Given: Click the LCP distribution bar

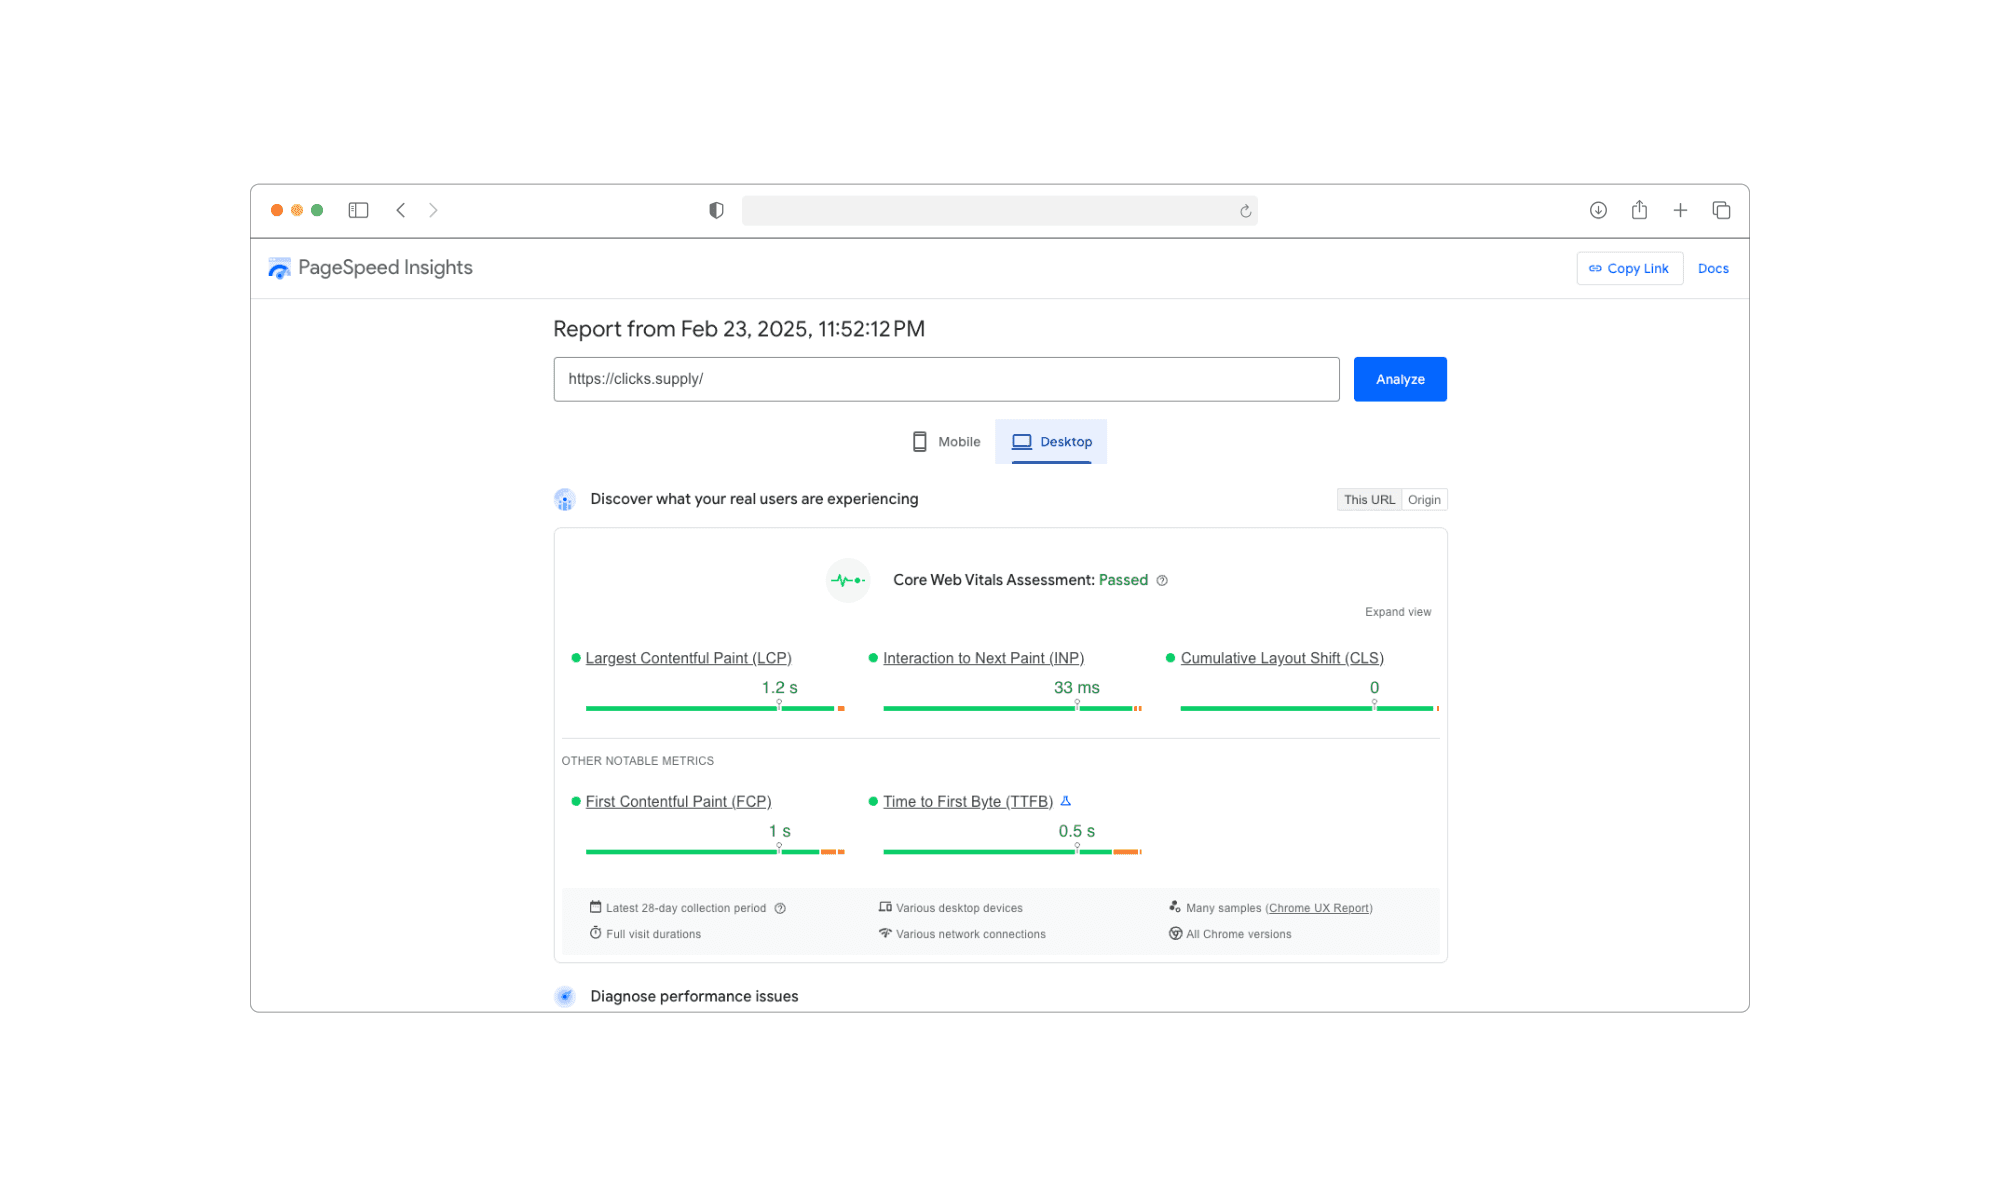Looking at the screenshot, I should [x=715, y=708].
